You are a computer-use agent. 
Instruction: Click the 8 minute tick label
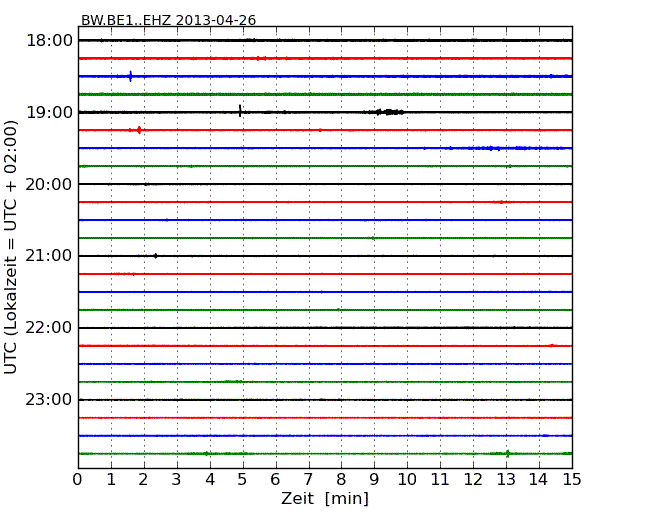click(x=341, y=480)
